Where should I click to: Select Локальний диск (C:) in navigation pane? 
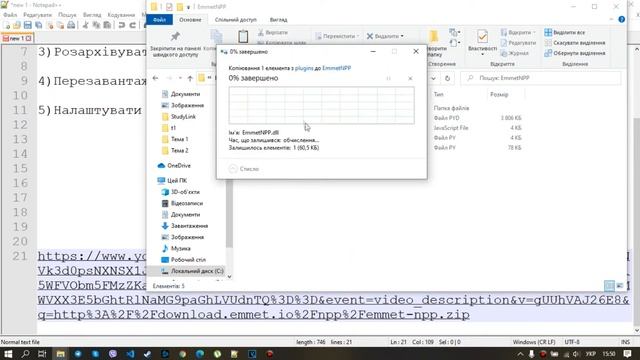coord(192,271)
